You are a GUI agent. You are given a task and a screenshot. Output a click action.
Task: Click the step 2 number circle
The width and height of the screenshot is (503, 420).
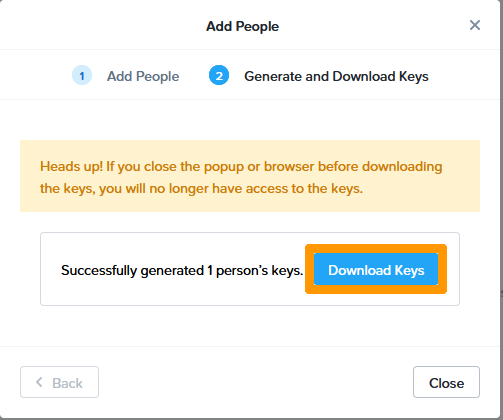point(219,75)
